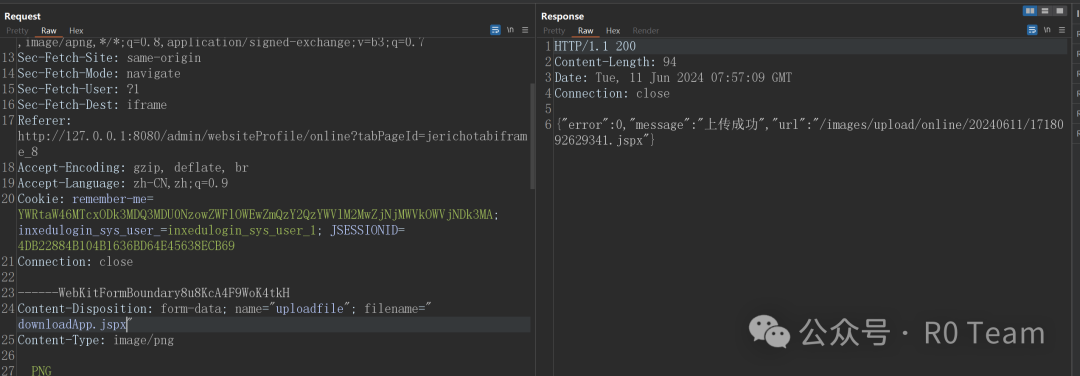The height and width of the screenshot is (376, 1080).
Task: Switch Request view to Raw tab
Action: click(x=49, y=31)
